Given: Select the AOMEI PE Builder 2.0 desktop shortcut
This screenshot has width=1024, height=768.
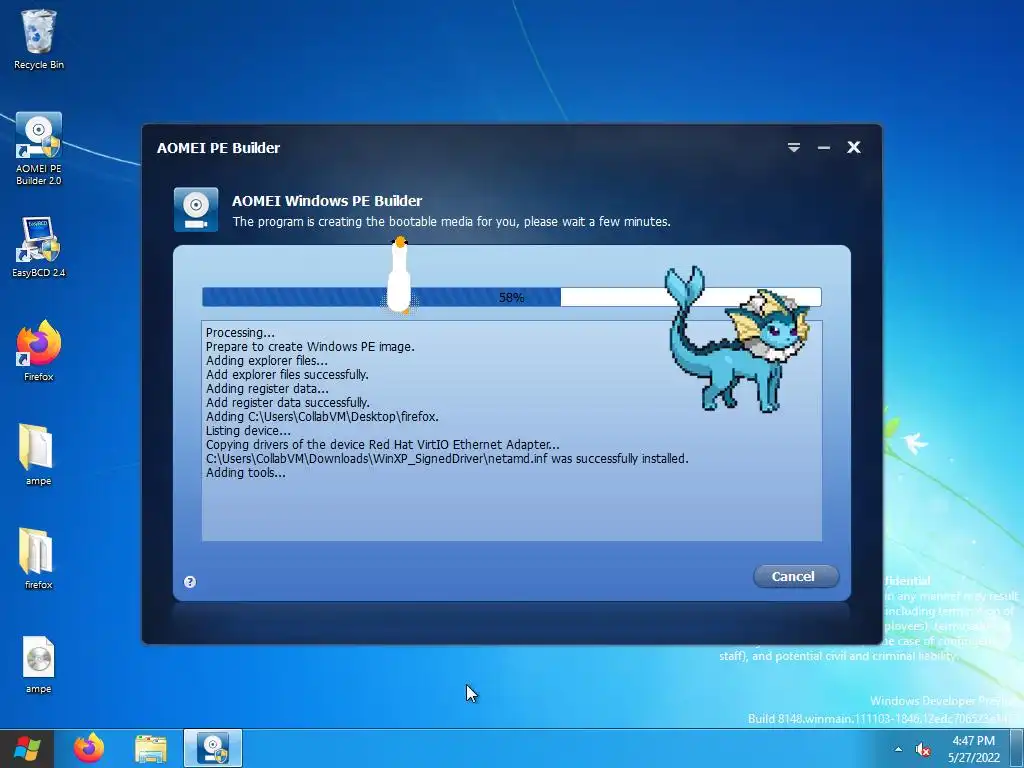Looking at the screenshot, I should tap(39, 149).
